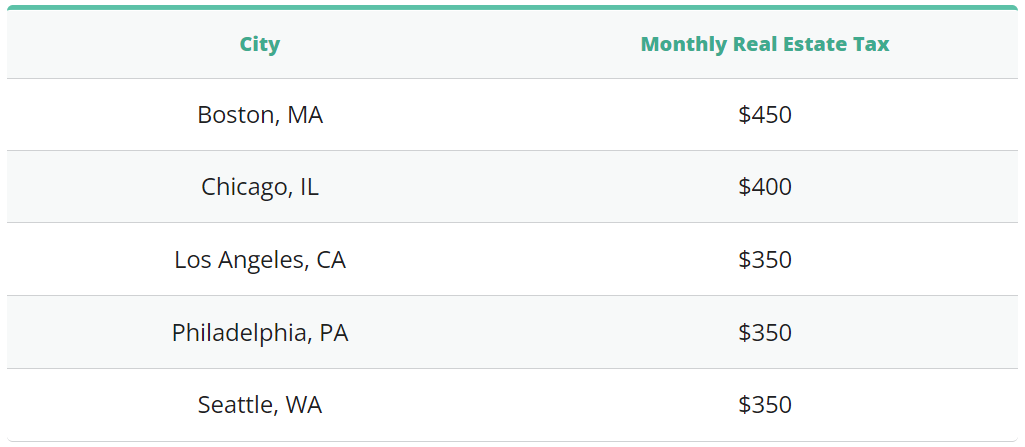Image resolution: width=1025 pixels, height=447 pixels.
Task: Select the $350 value for Philadelphia
Action: tap(765, 332)
